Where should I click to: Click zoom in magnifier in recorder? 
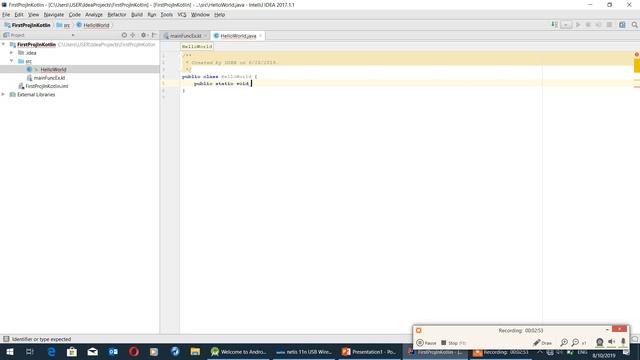pyautogui.click(x=564, y=342)
